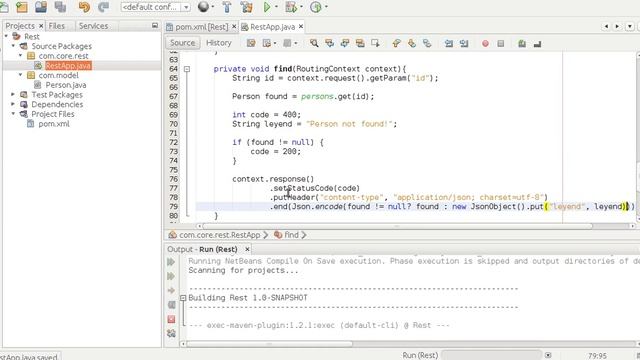Click the Redo arrow icon

(x=104, y=7)
